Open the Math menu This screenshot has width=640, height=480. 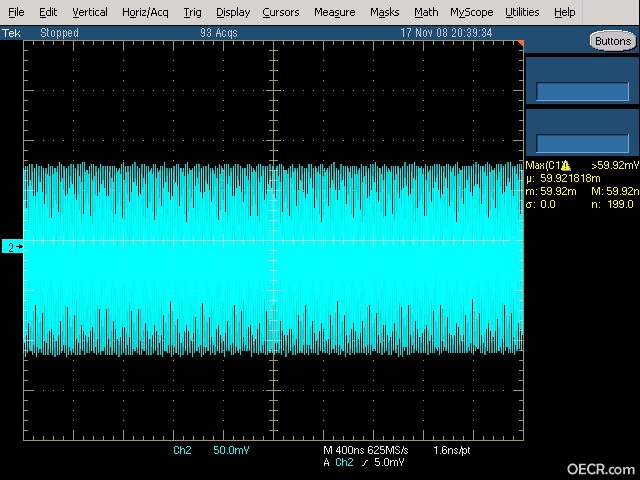(x=426, y=12)
